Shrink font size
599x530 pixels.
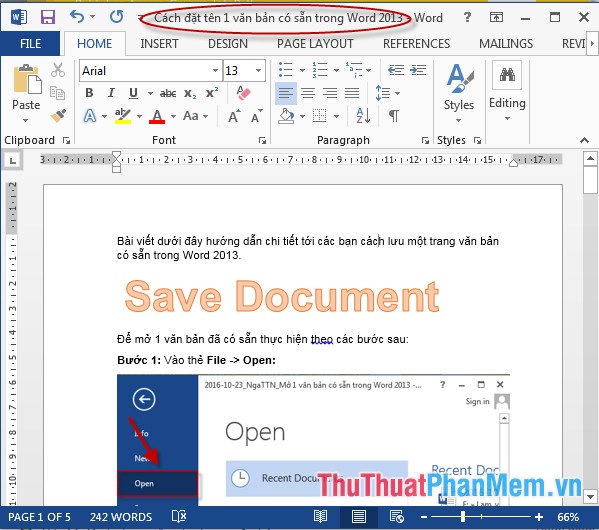tap(257, 116)
